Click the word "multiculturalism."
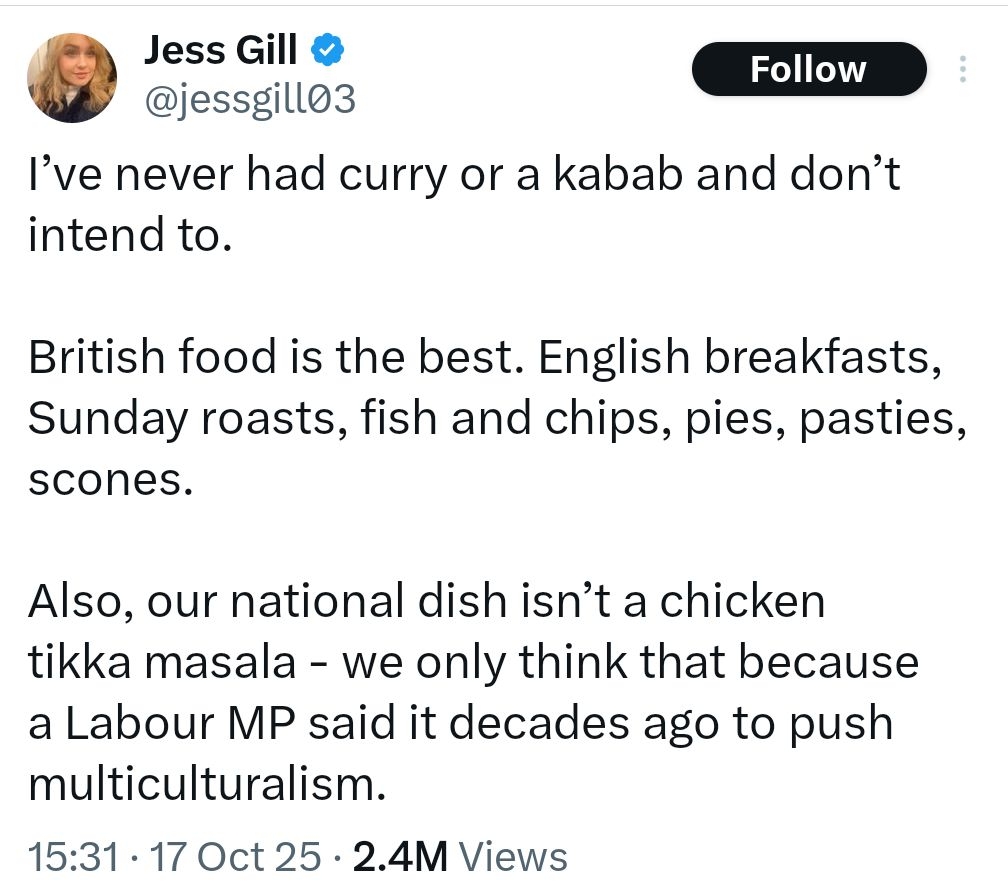Screen dimensions: 1008x896 point(206,784)
